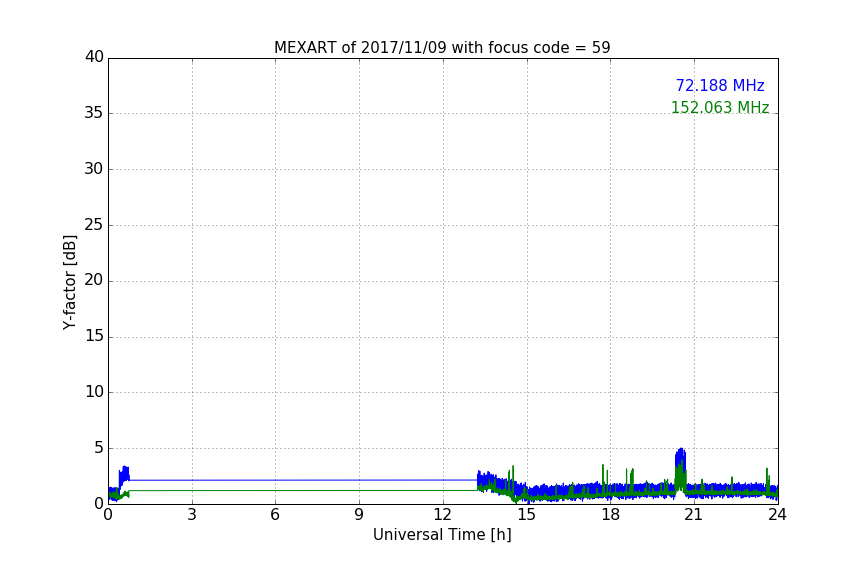Screen dimensions: 864x576
Task: Click the y-axis tick label '35'
Action: click(x=94, y=113)
